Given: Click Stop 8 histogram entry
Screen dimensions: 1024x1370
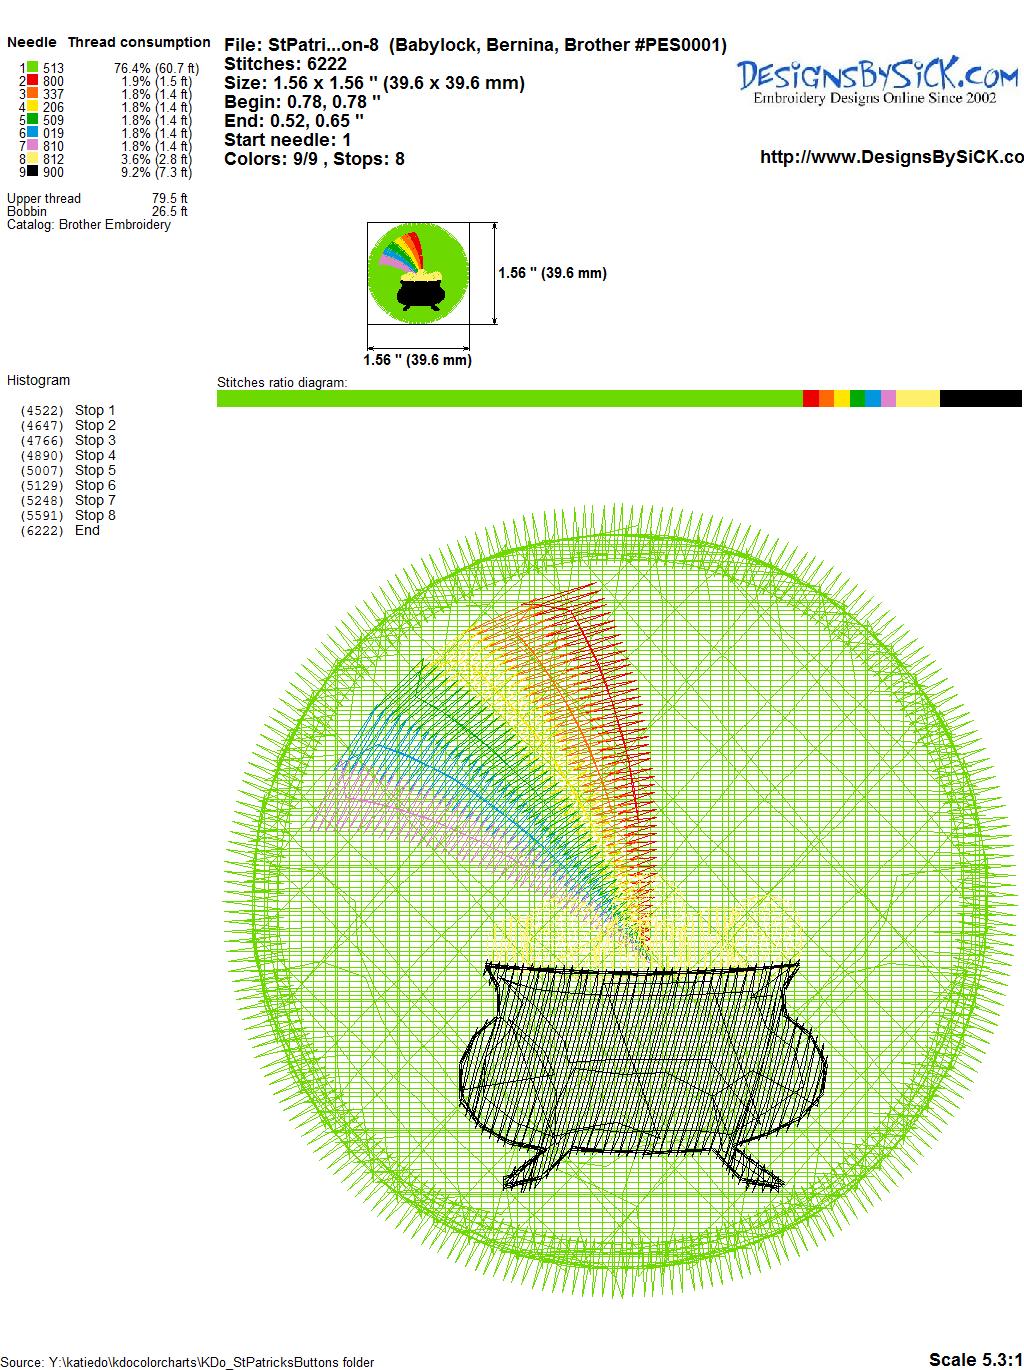Looking at the screenshot, I should 95,515.
